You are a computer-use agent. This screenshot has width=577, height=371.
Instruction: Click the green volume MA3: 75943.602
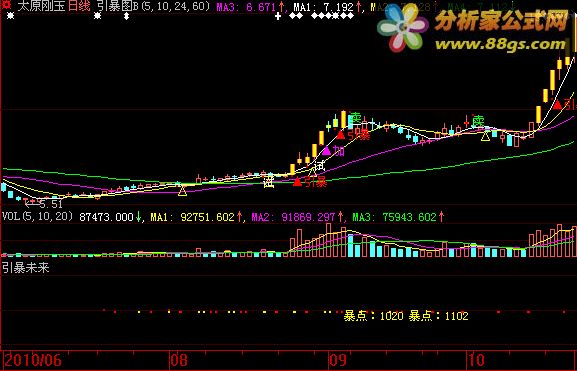pyautogui.click(x=394, y=217)
